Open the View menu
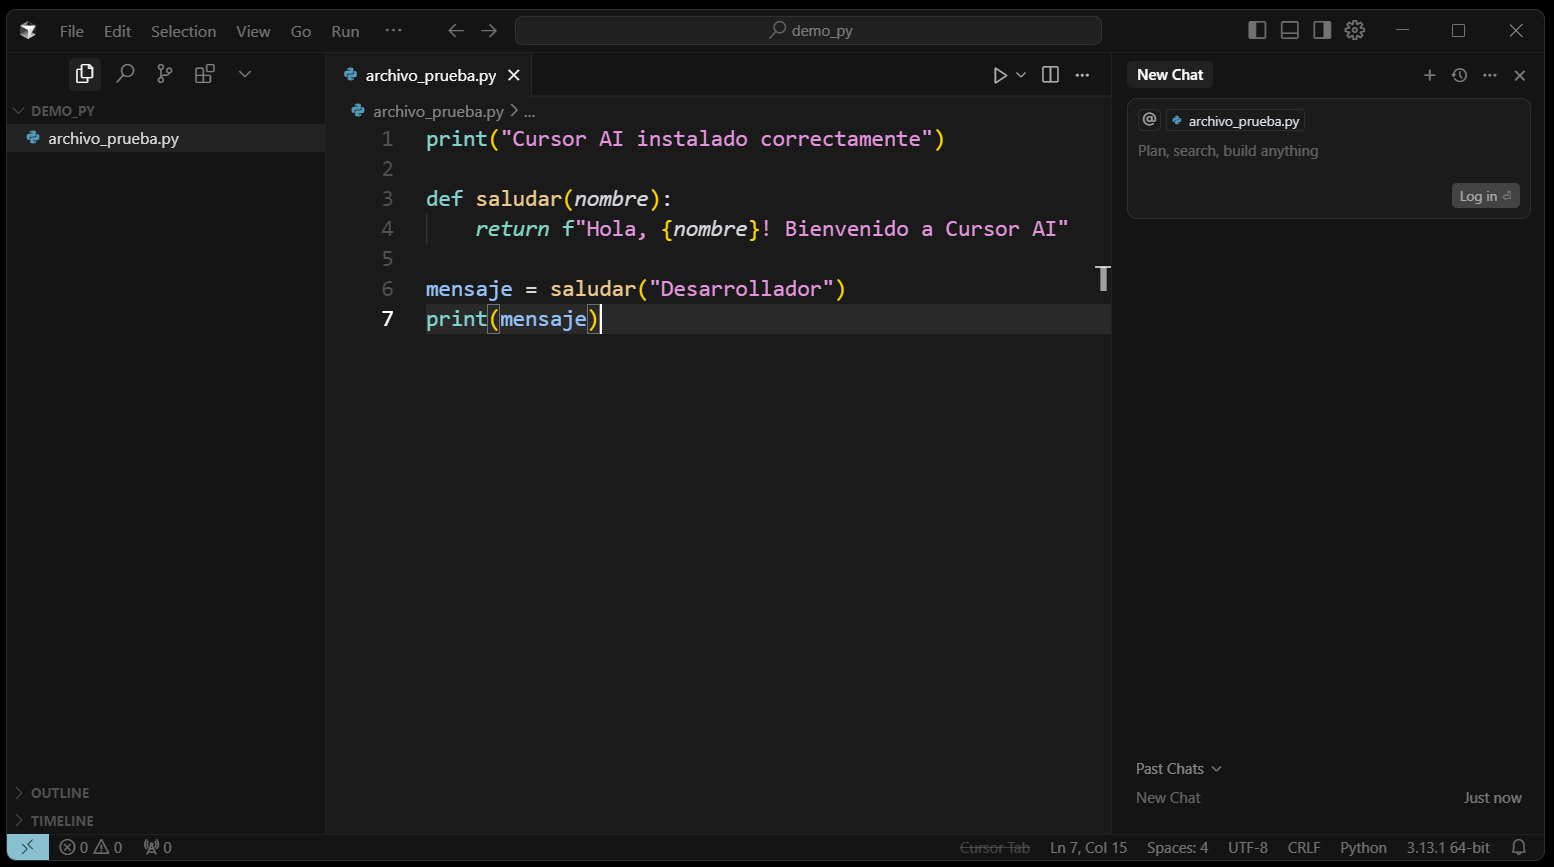This screenshot has width=1554, height=867. point(253,31)
